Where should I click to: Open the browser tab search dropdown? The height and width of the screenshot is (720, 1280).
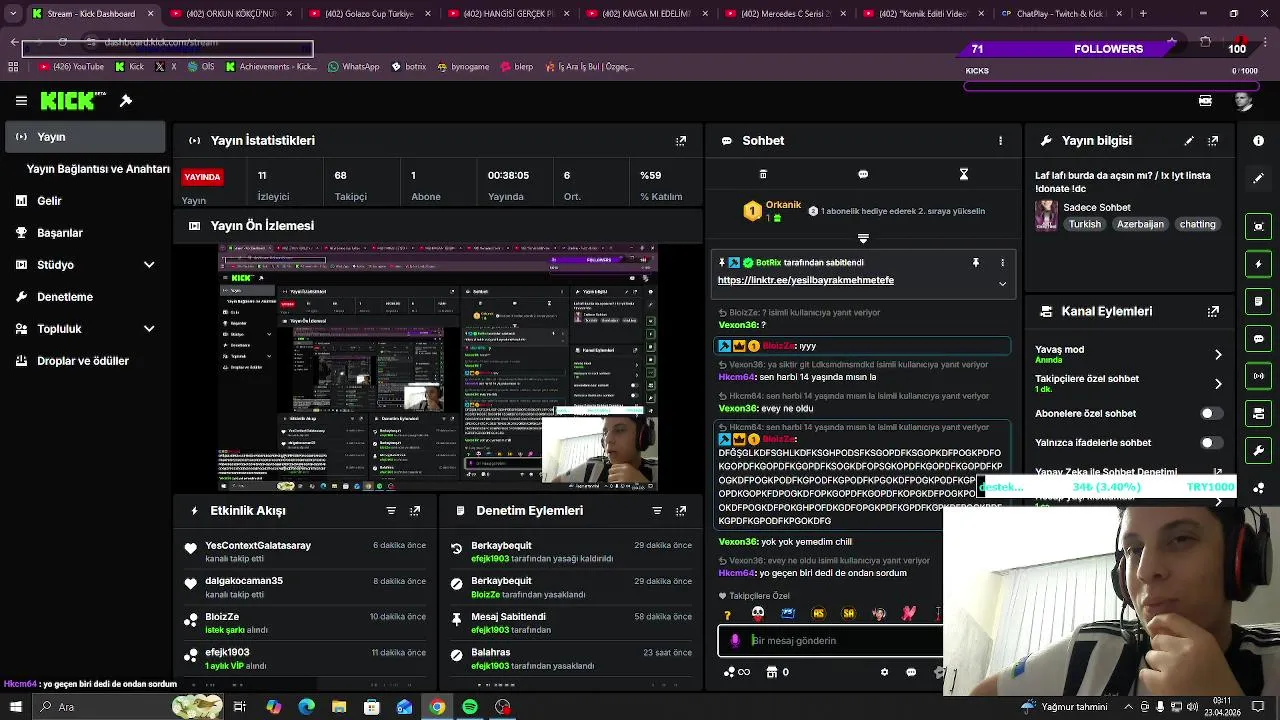[13, 14]
